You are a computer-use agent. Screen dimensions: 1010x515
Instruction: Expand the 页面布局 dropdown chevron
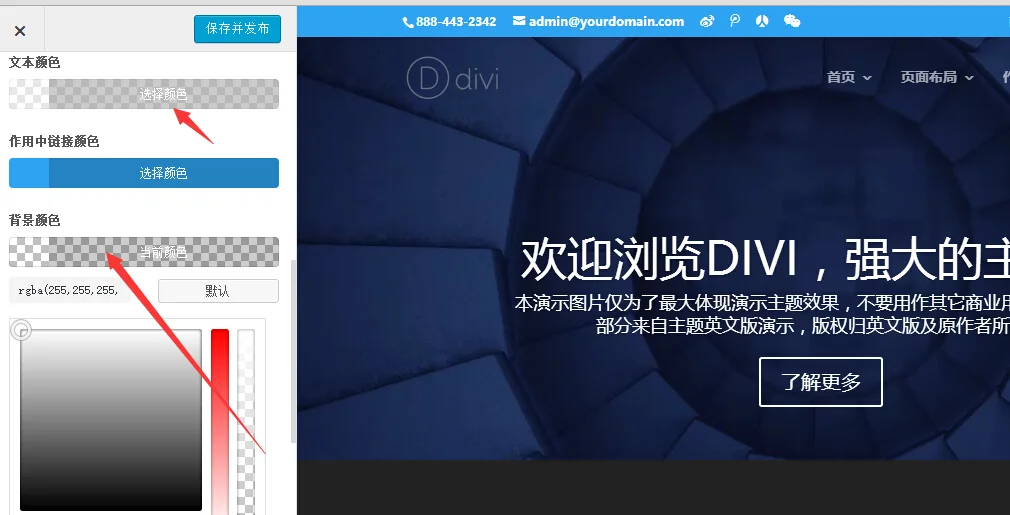pos(969,78)
